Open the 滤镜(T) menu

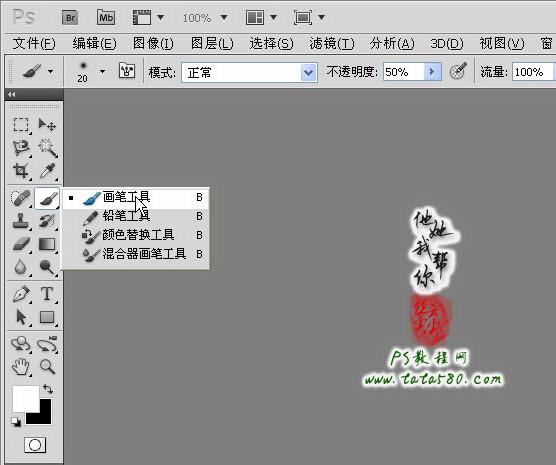click(332, 44)
